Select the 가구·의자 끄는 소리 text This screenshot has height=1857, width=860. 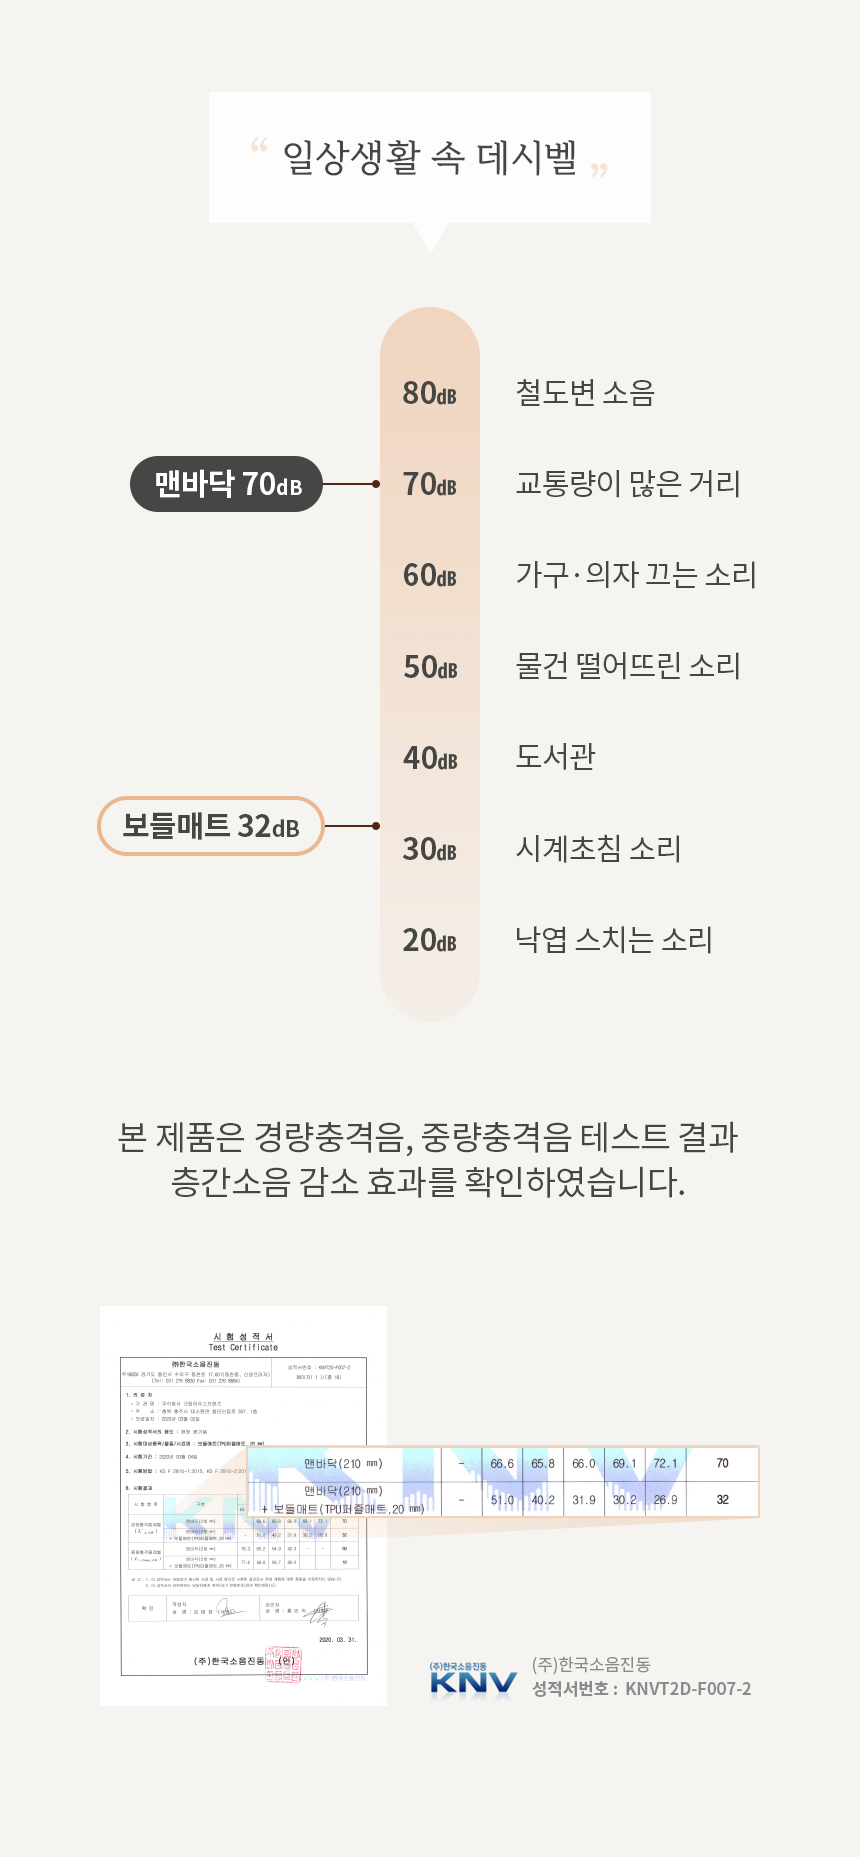pyautogui.click(x=636, y=575)
